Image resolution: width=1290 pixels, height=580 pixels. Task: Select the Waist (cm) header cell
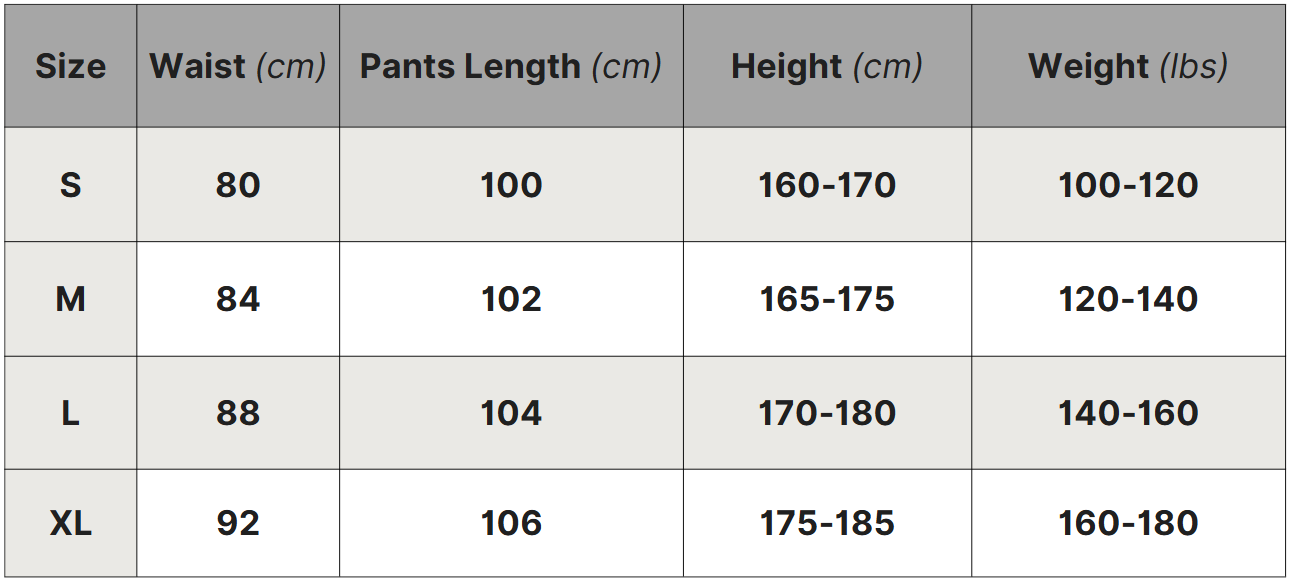(238, 66)
